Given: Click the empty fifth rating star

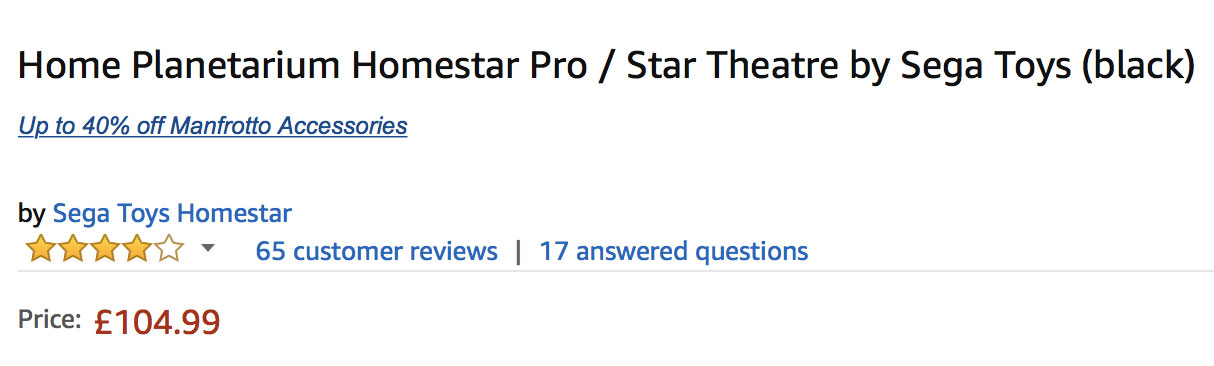Looking at the screenshot, I should [x=170, y=249].
